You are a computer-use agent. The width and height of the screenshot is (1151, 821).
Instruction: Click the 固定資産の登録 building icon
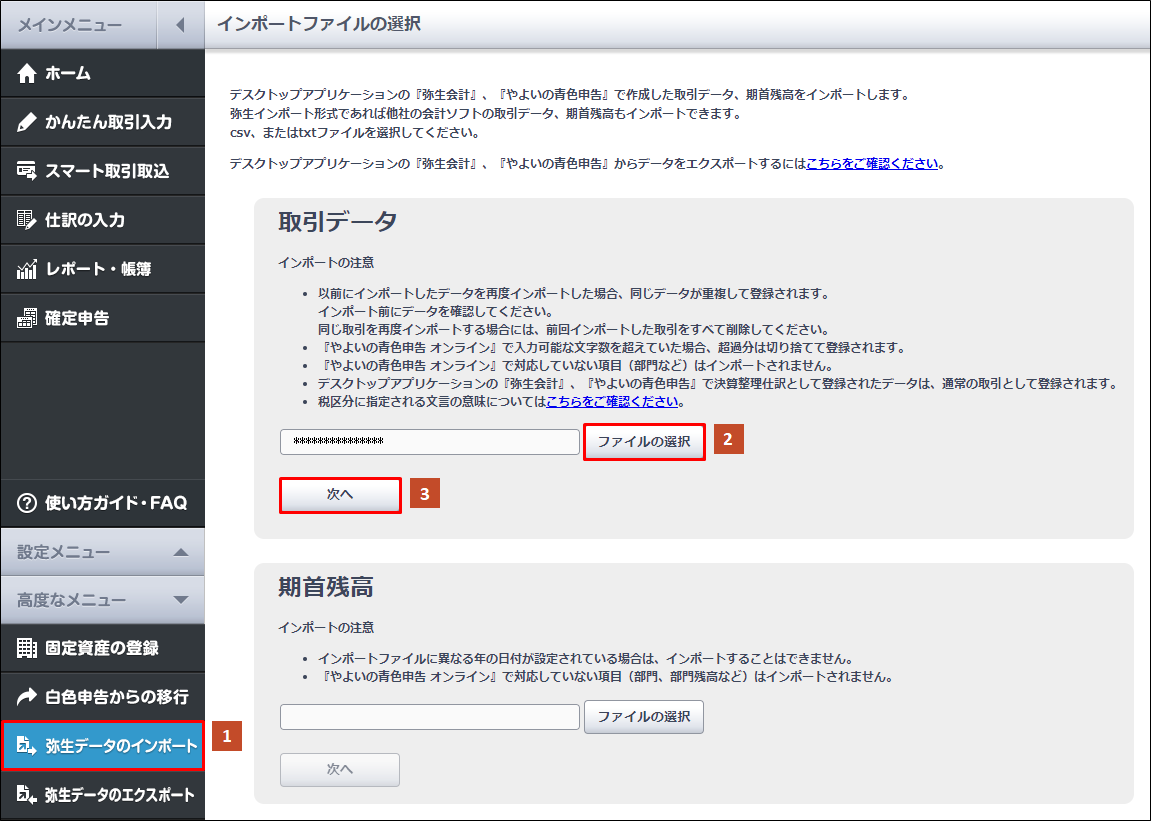point(26,648)
